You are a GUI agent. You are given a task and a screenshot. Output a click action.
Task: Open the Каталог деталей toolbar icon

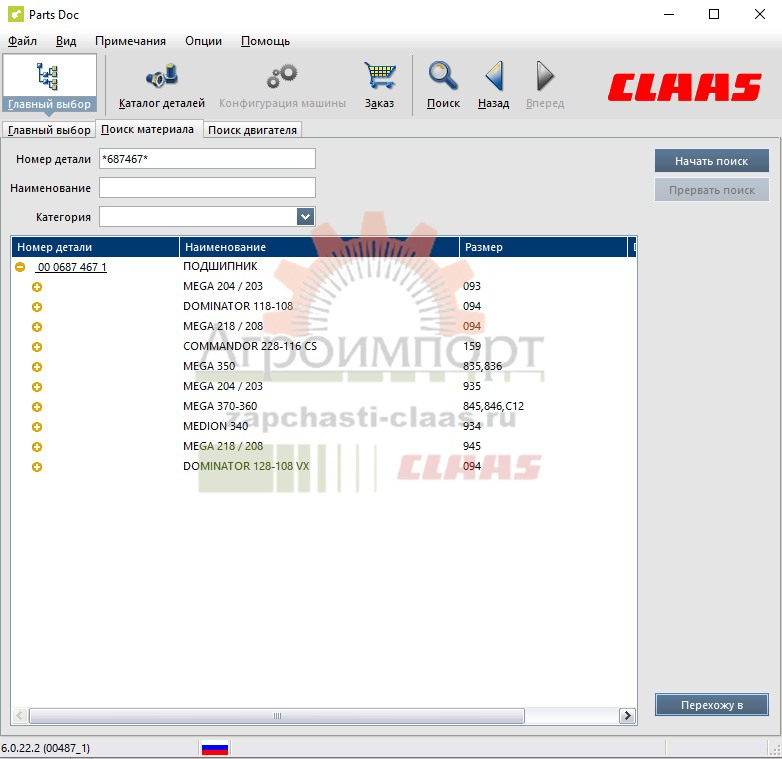162,75
